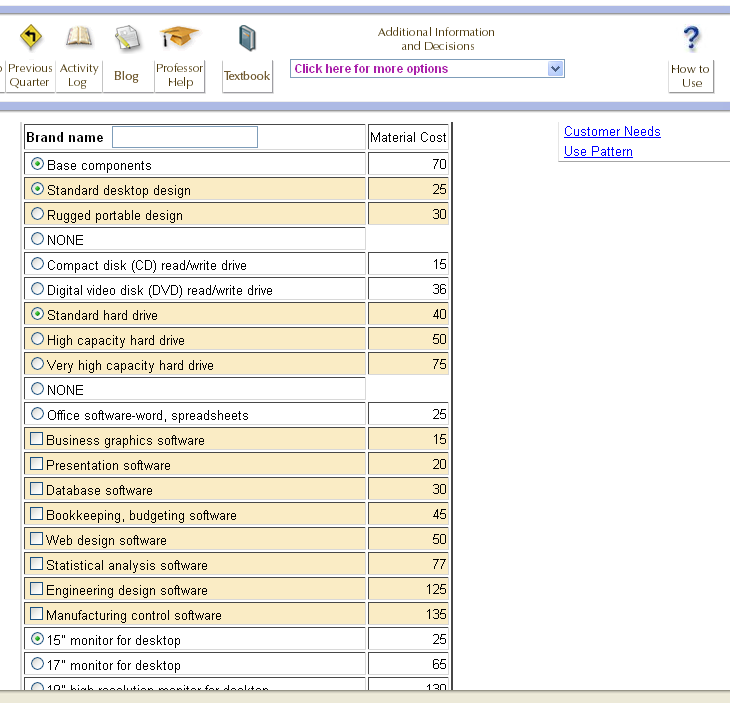This screenshot has width=730, height=703.
Task: Select the Rugged portable design radio button
Action: pyautogui.click(x=37, y=214)
